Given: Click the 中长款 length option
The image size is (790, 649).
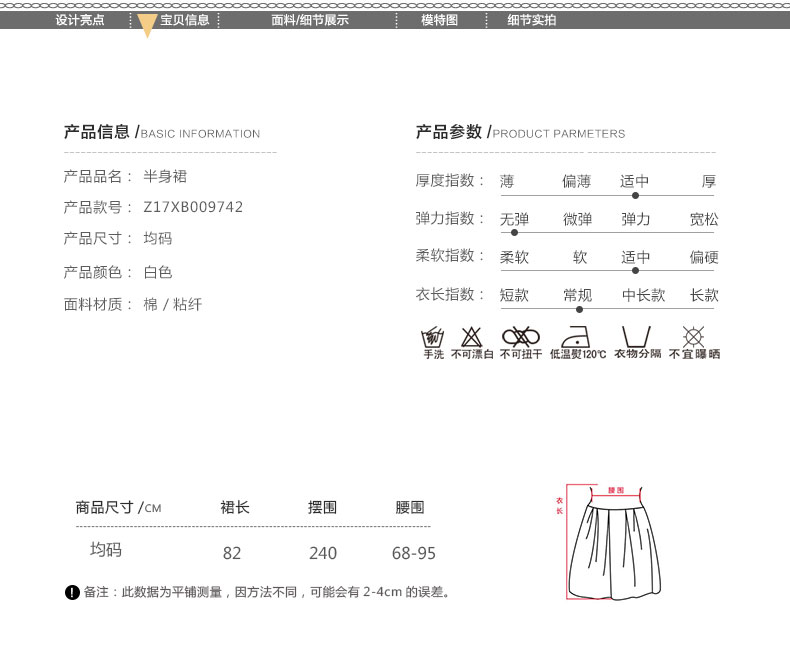Looking at the screenshot, I should click(643, 295).
